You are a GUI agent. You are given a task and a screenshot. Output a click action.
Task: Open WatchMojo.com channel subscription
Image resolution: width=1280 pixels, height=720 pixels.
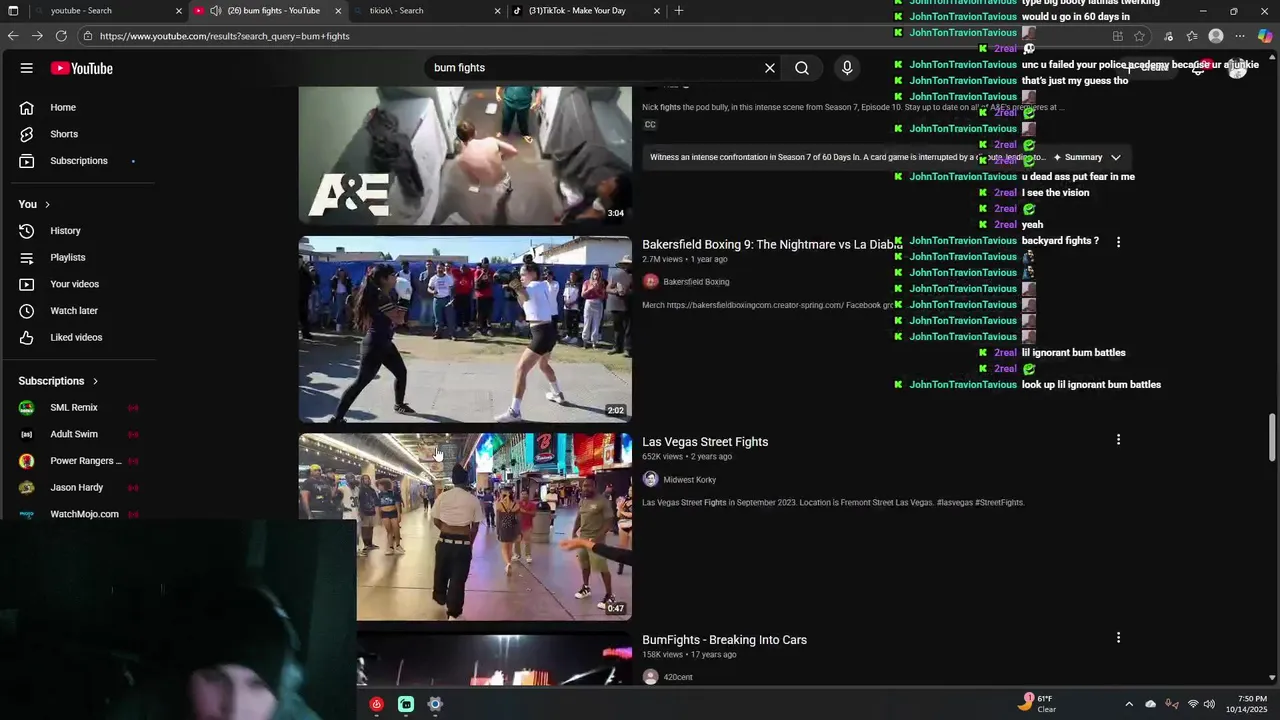84,514
